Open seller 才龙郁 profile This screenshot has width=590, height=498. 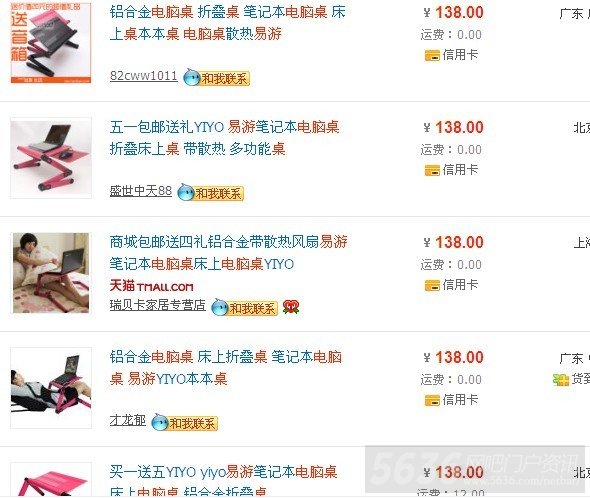(128, 420)
